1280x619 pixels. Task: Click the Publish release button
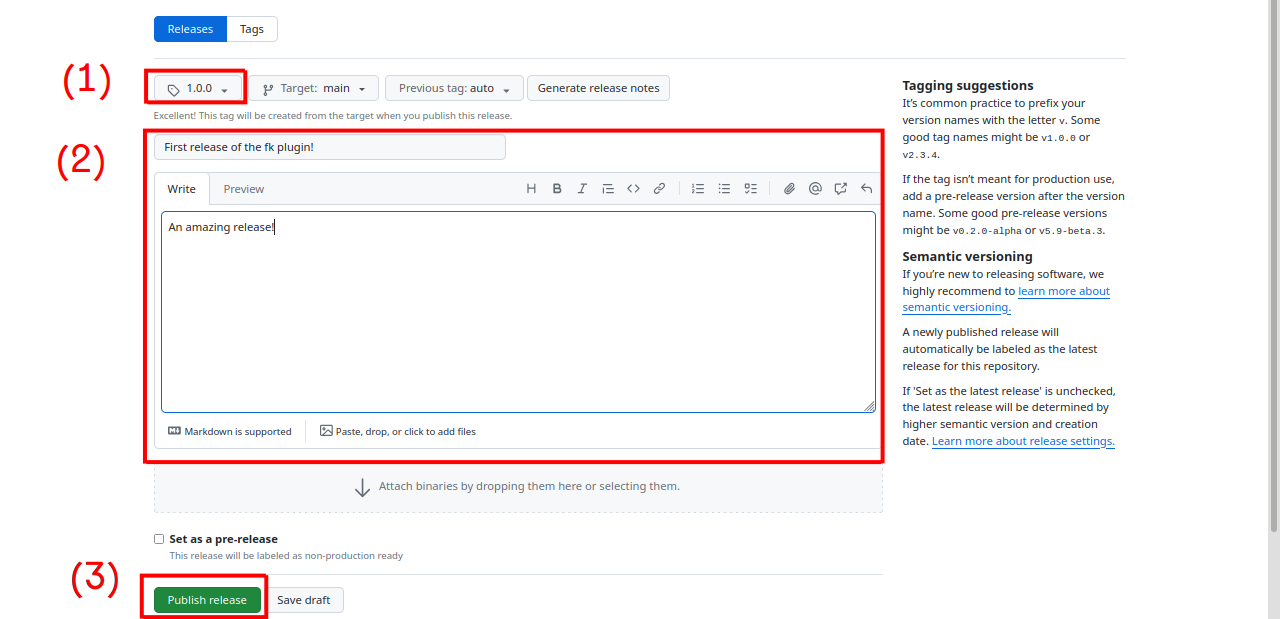[207, 600]
